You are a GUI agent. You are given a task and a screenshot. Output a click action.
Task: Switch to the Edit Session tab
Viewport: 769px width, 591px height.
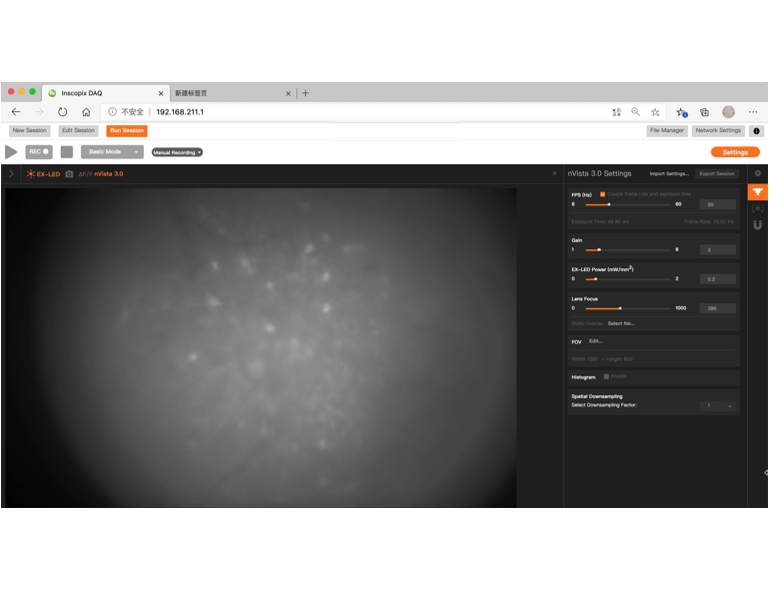(77, 131)
